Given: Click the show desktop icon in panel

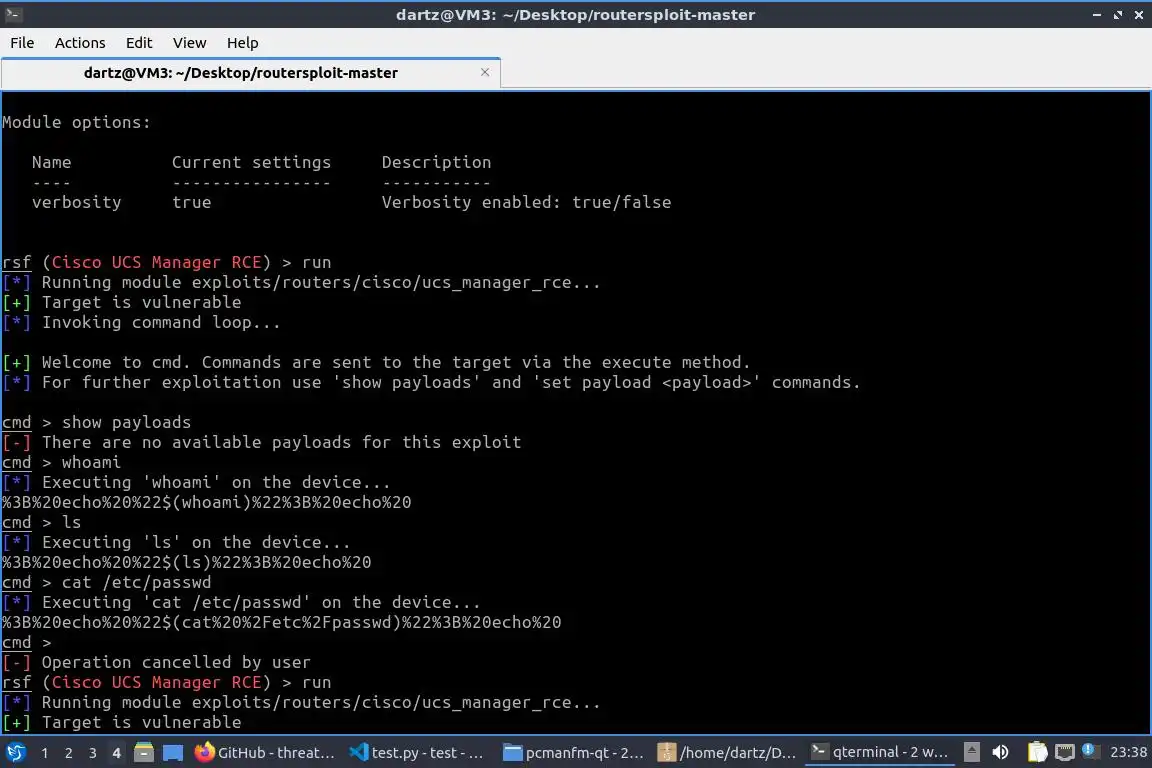Looking at the screenshot, I should point(173,753).
